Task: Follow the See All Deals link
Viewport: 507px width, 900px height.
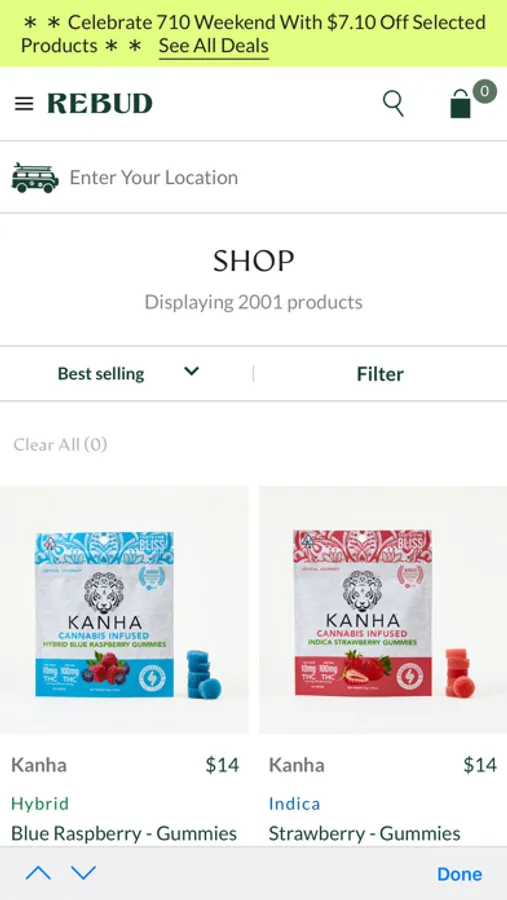Action: coord(214,46)
